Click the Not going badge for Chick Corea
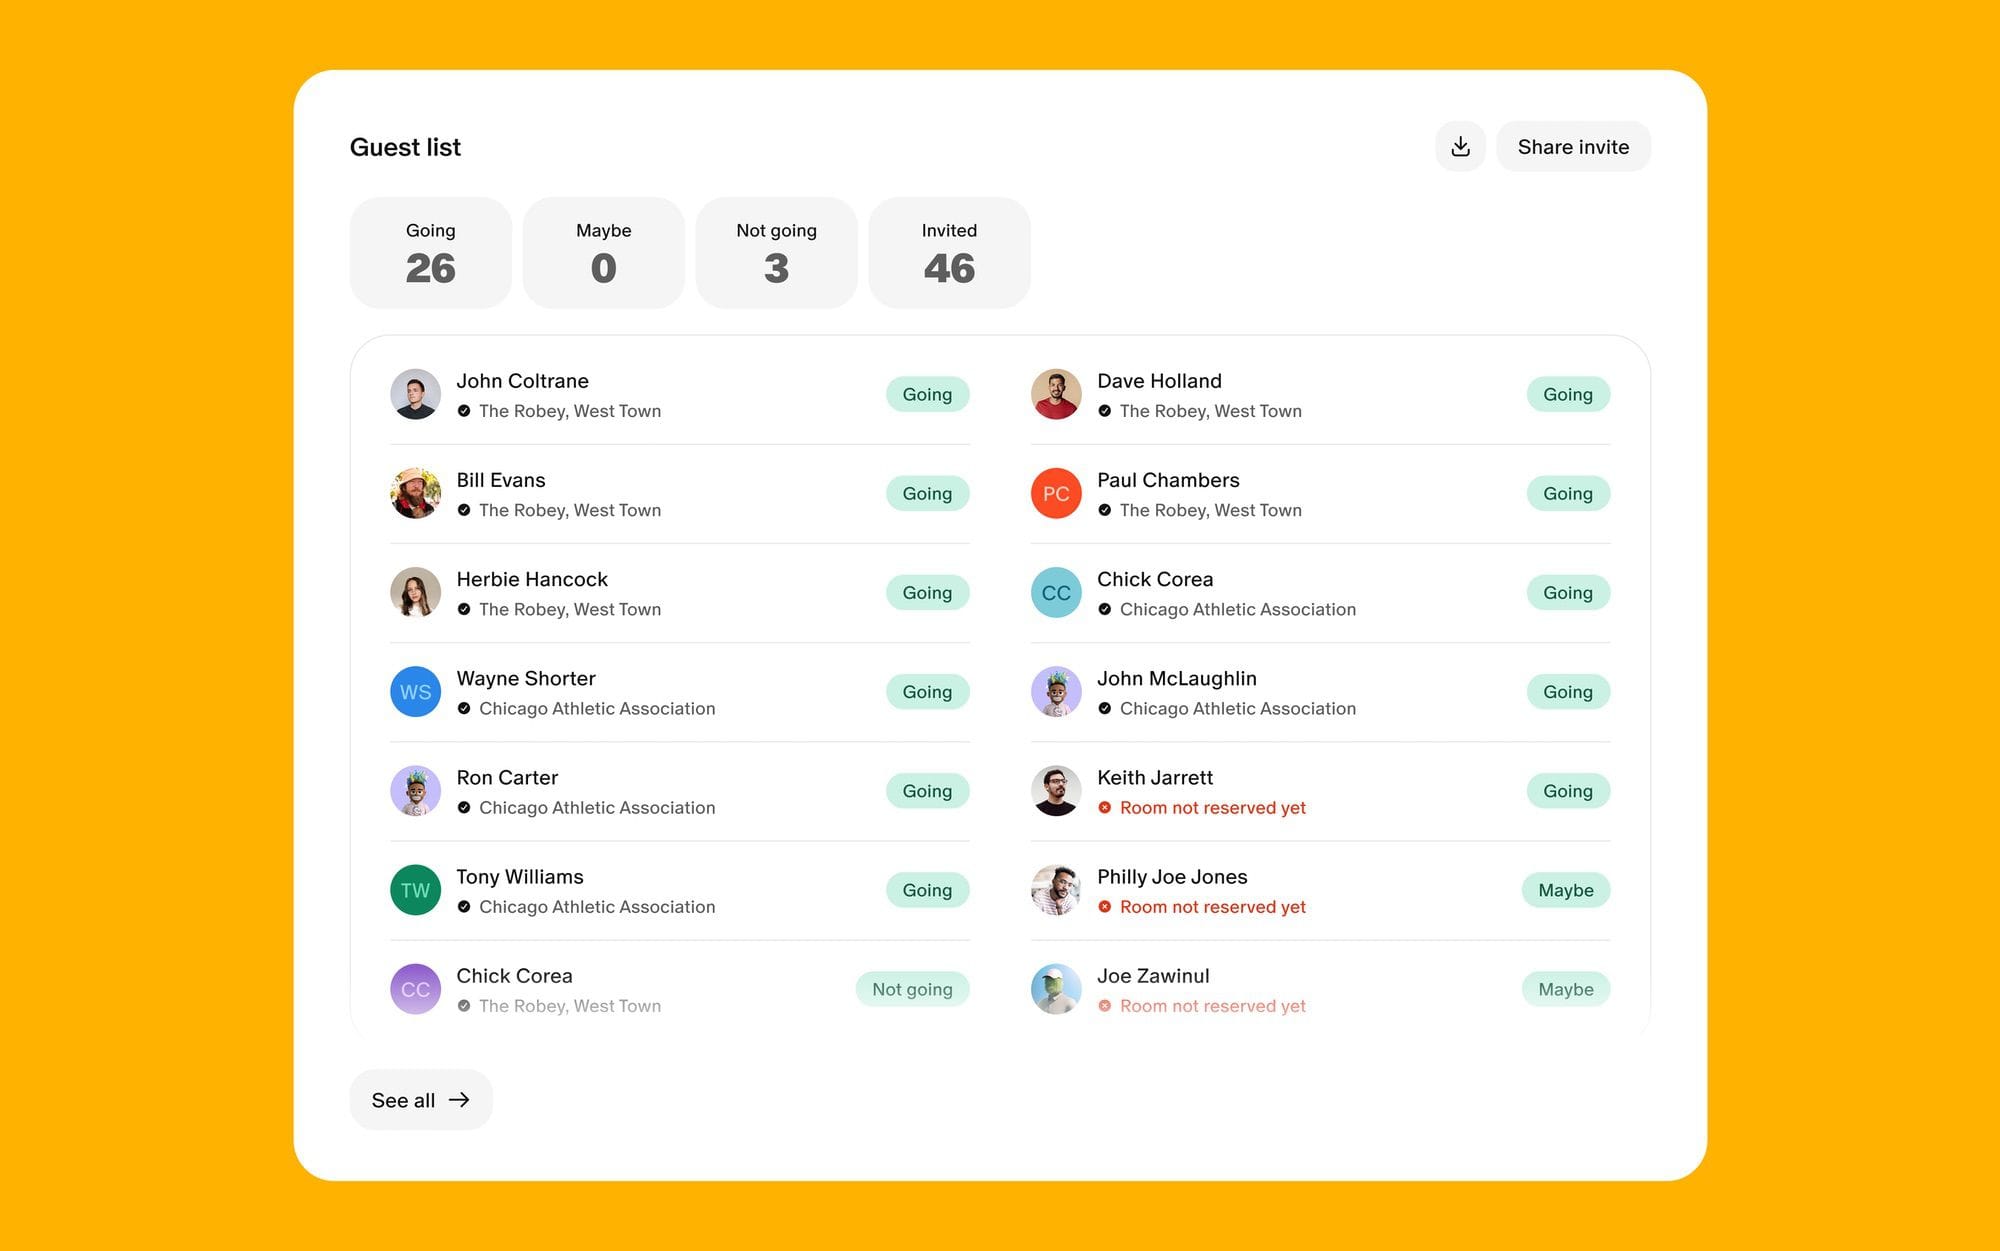Image resolution: width=2000 pixels, height=1251 pixels. (912, 989)
